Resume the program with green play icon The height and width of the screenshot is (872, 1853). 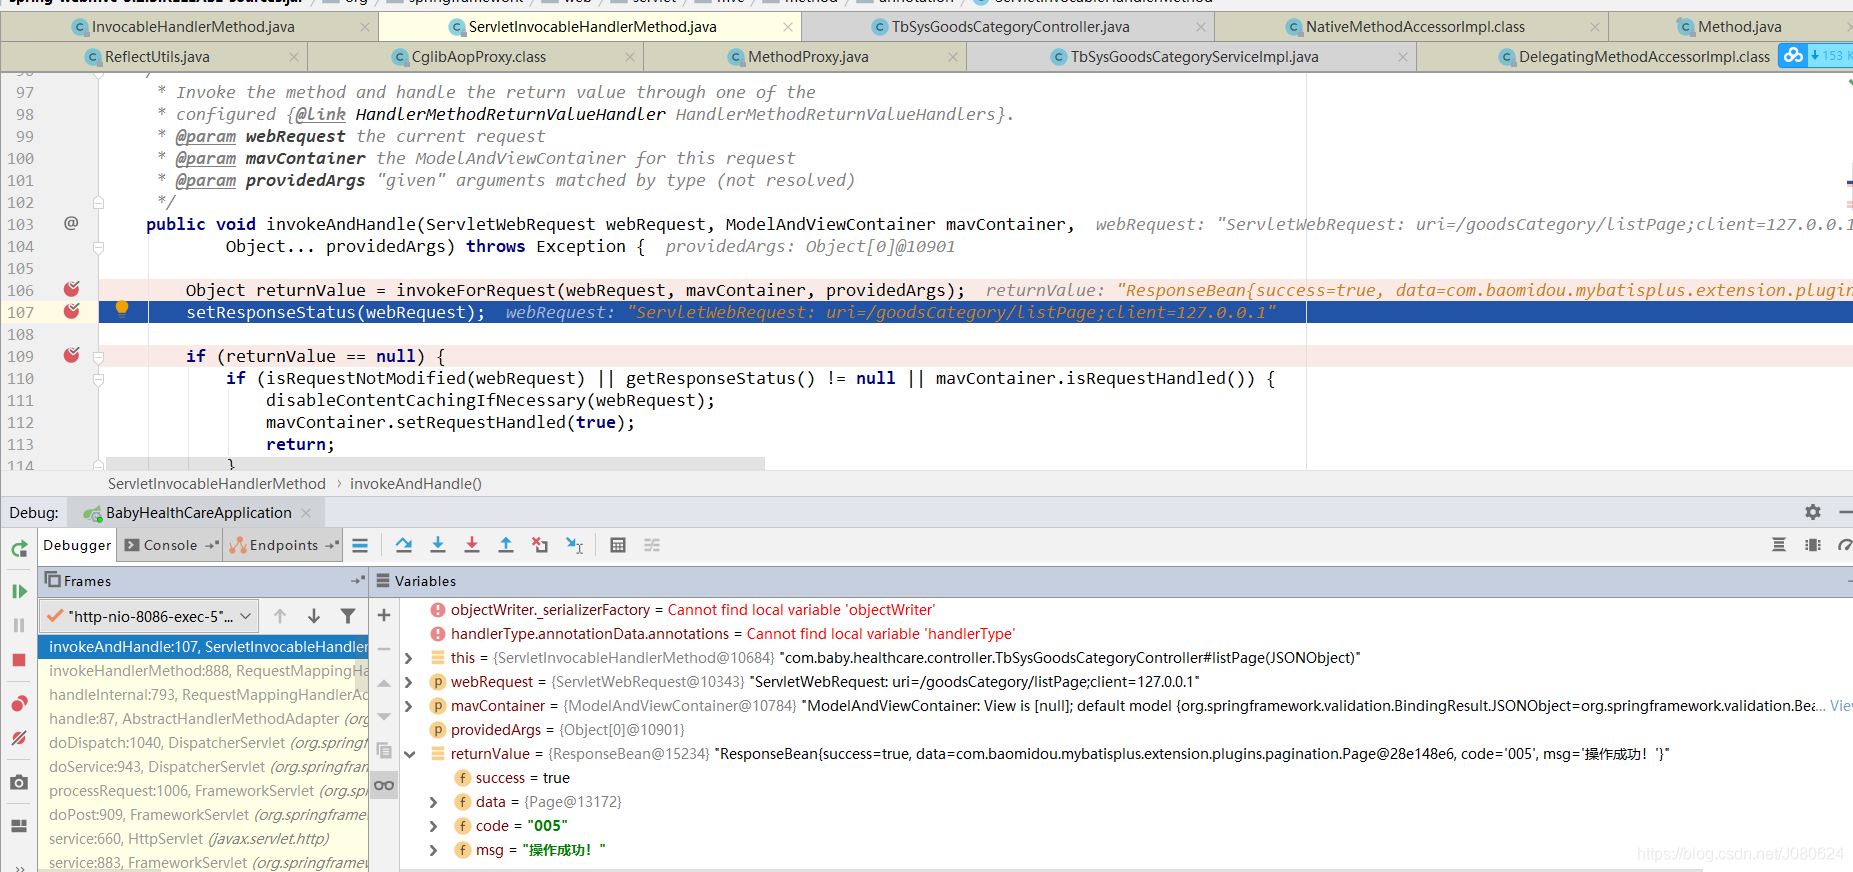tap(19, 591)
